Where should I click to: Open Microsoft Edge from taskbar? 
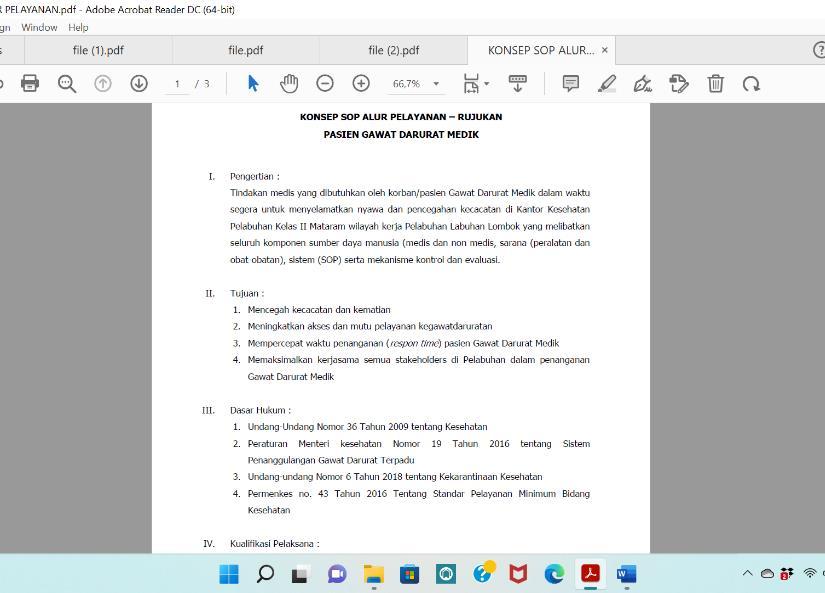click(x=554, y=574)
